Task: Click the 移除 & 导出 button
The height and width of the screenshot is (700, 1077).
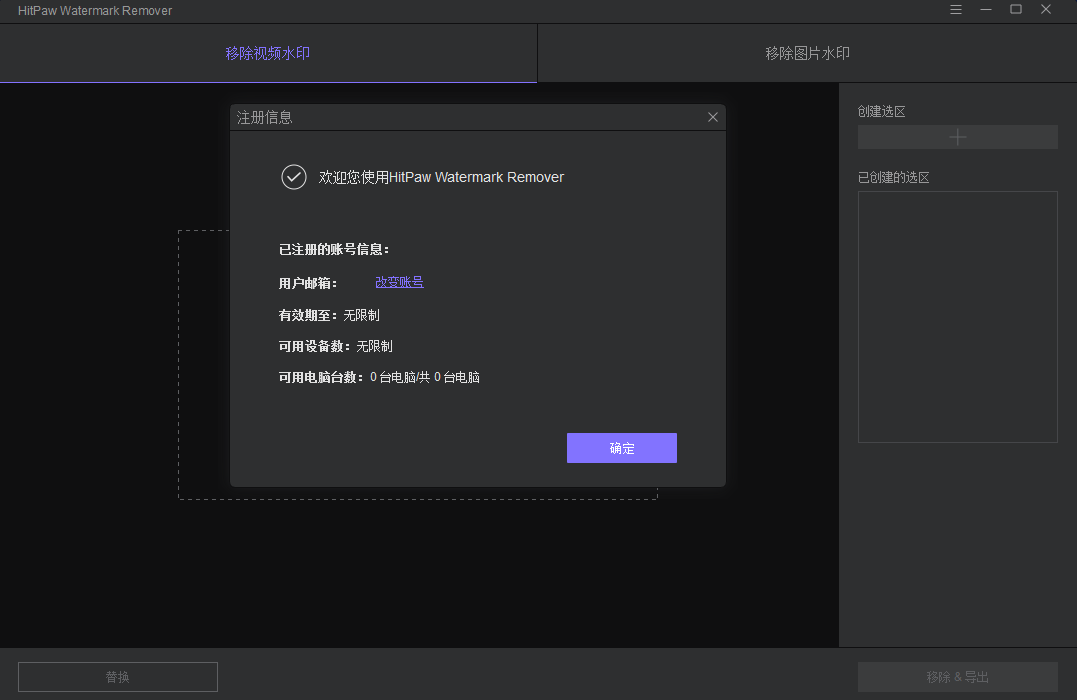Action: click(957, 677)
